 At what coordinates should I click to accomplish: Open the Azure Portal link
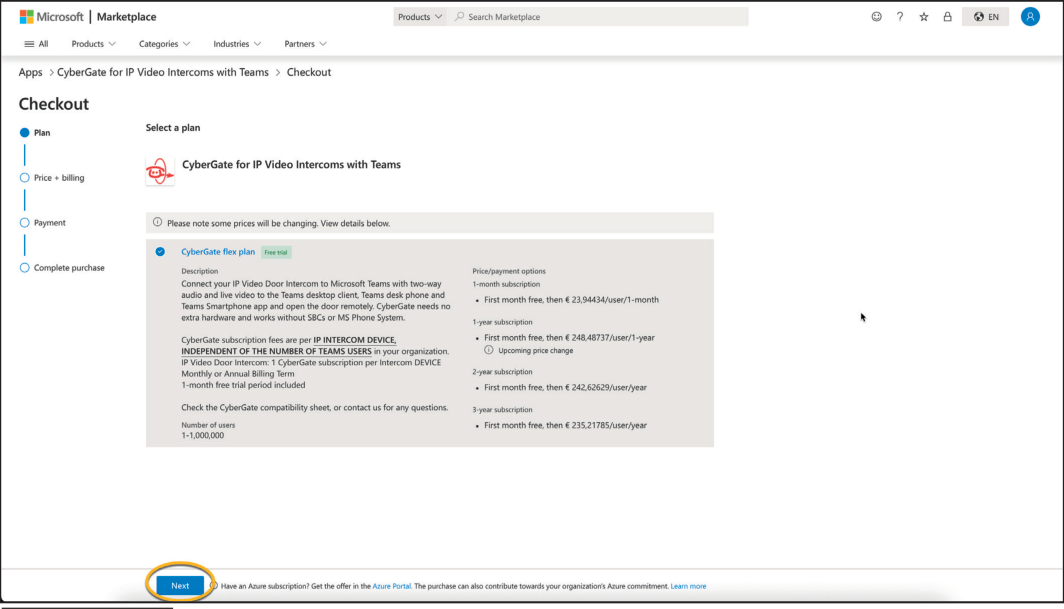click(x=392, y=586)
